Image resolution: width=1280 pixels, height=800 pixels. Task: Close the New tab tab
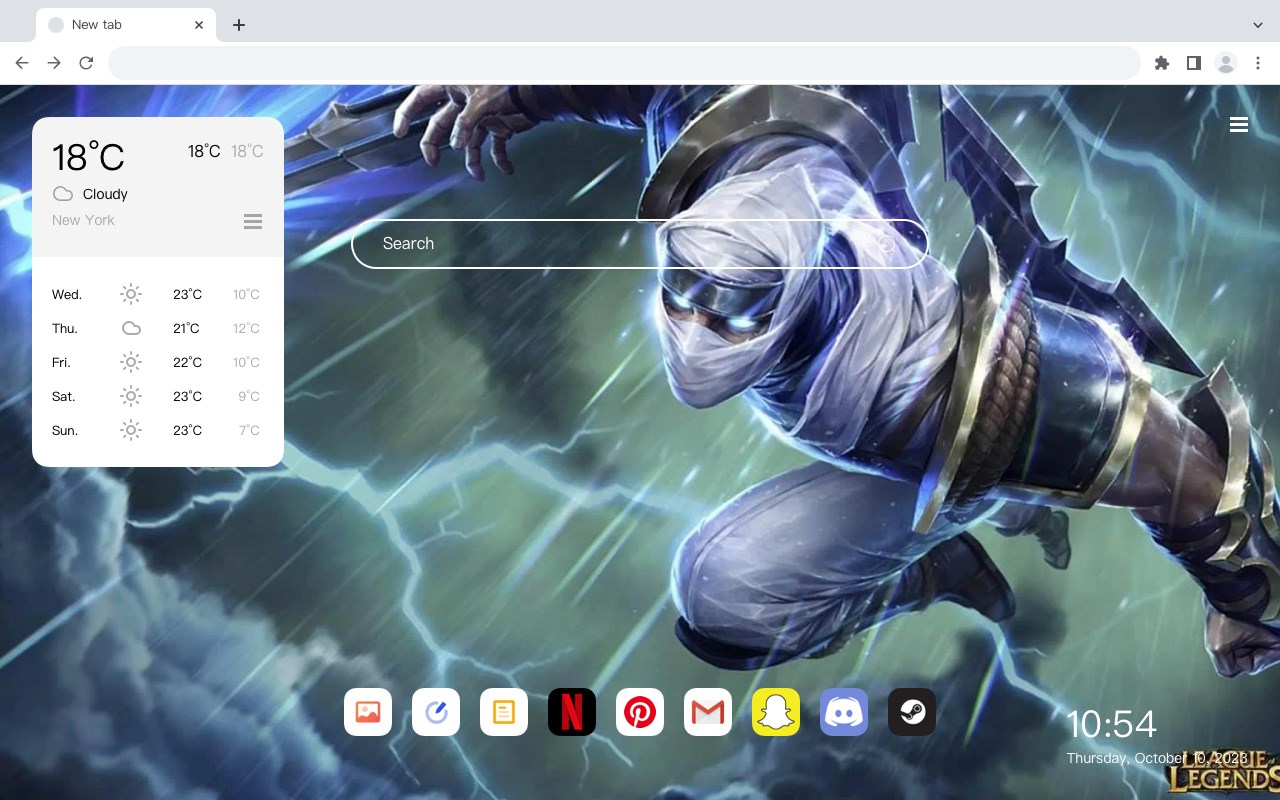(200, 25)
